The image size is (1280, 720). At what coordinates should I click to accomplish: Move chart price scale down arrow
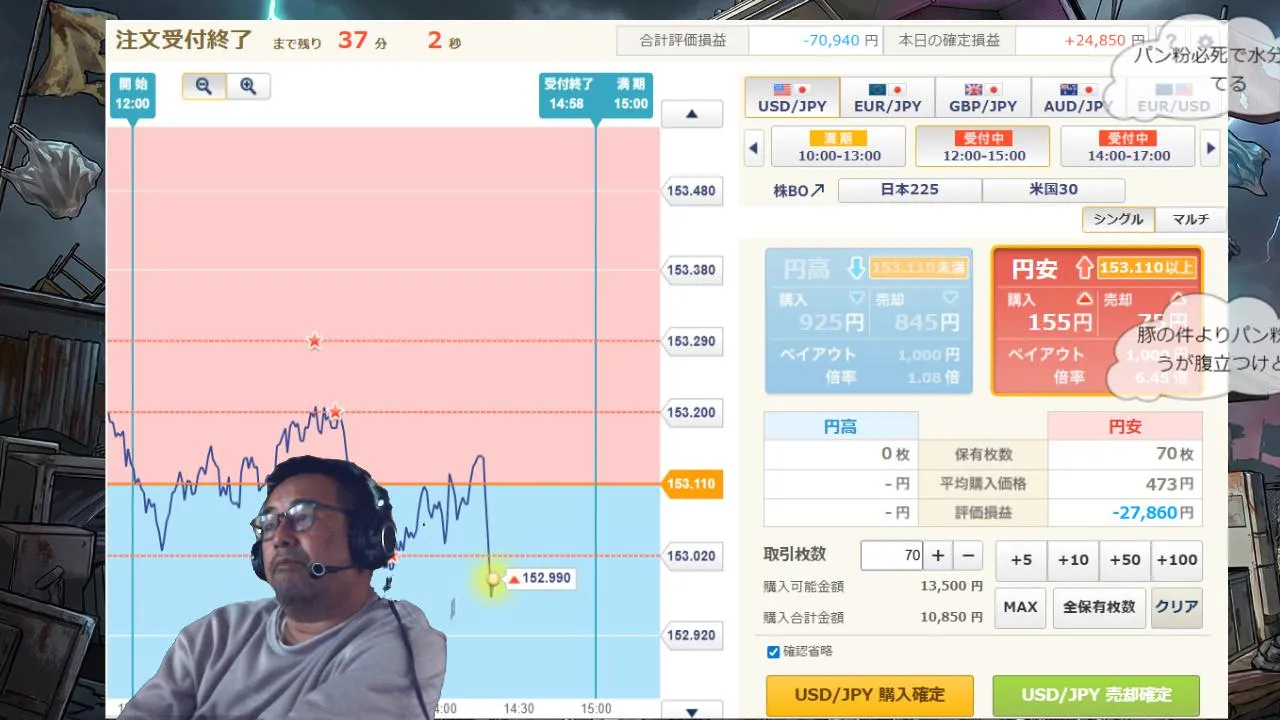click(691, 711)
